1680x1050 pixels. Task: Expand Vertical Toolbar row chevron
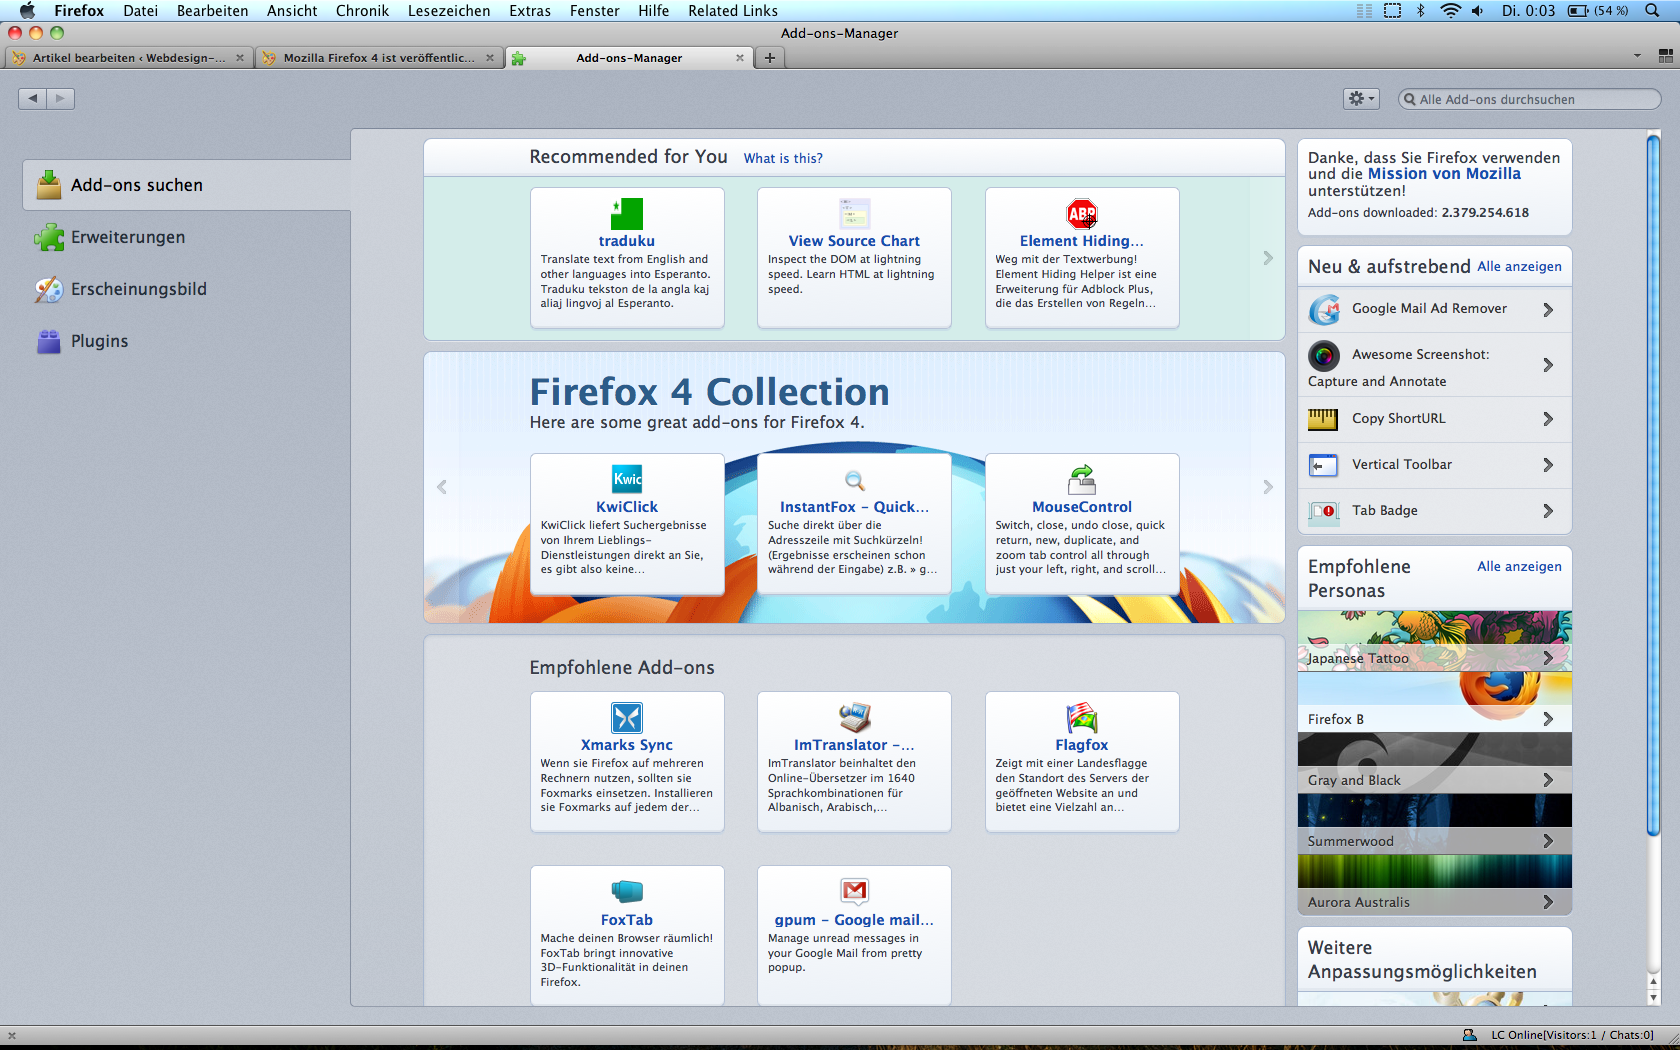pos(1548,465)
